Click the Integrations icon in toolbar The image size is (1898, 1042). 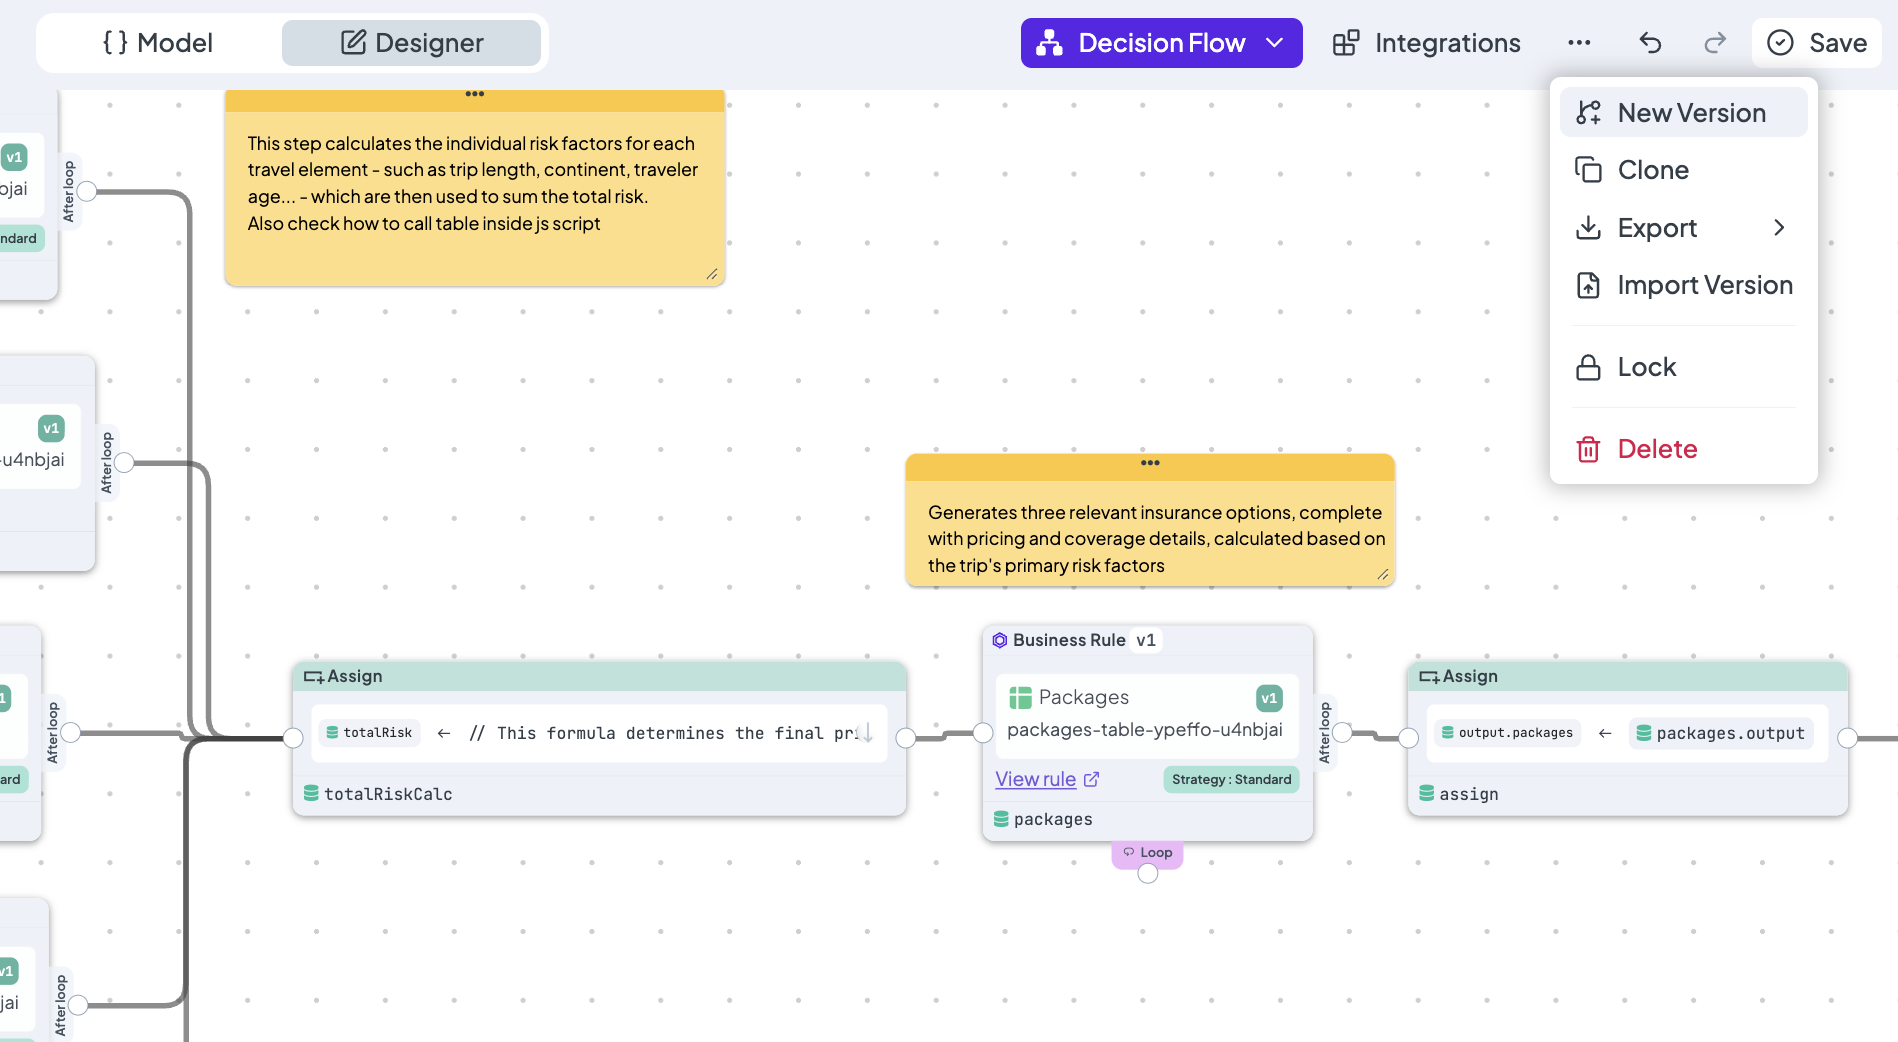coord(1346,43)
